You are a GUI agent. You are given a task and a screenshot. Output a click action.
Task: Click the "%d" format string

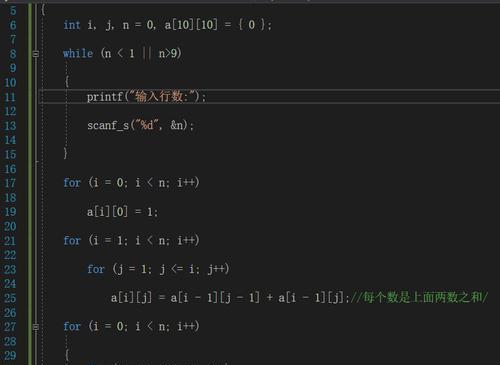point(147,125)
